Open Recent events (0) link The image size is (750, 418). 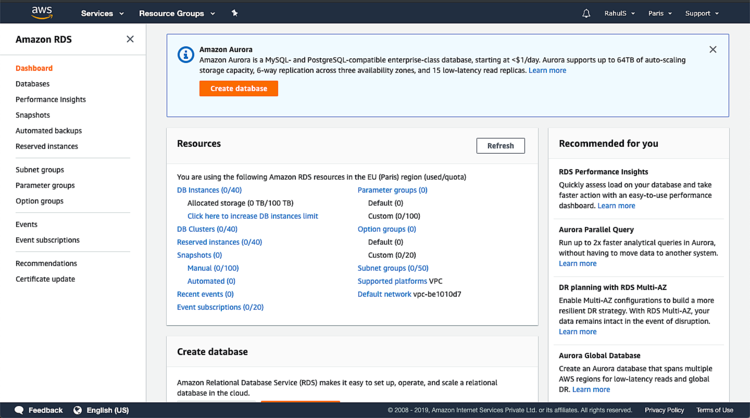pyautogui.click(x=205, y=294)
